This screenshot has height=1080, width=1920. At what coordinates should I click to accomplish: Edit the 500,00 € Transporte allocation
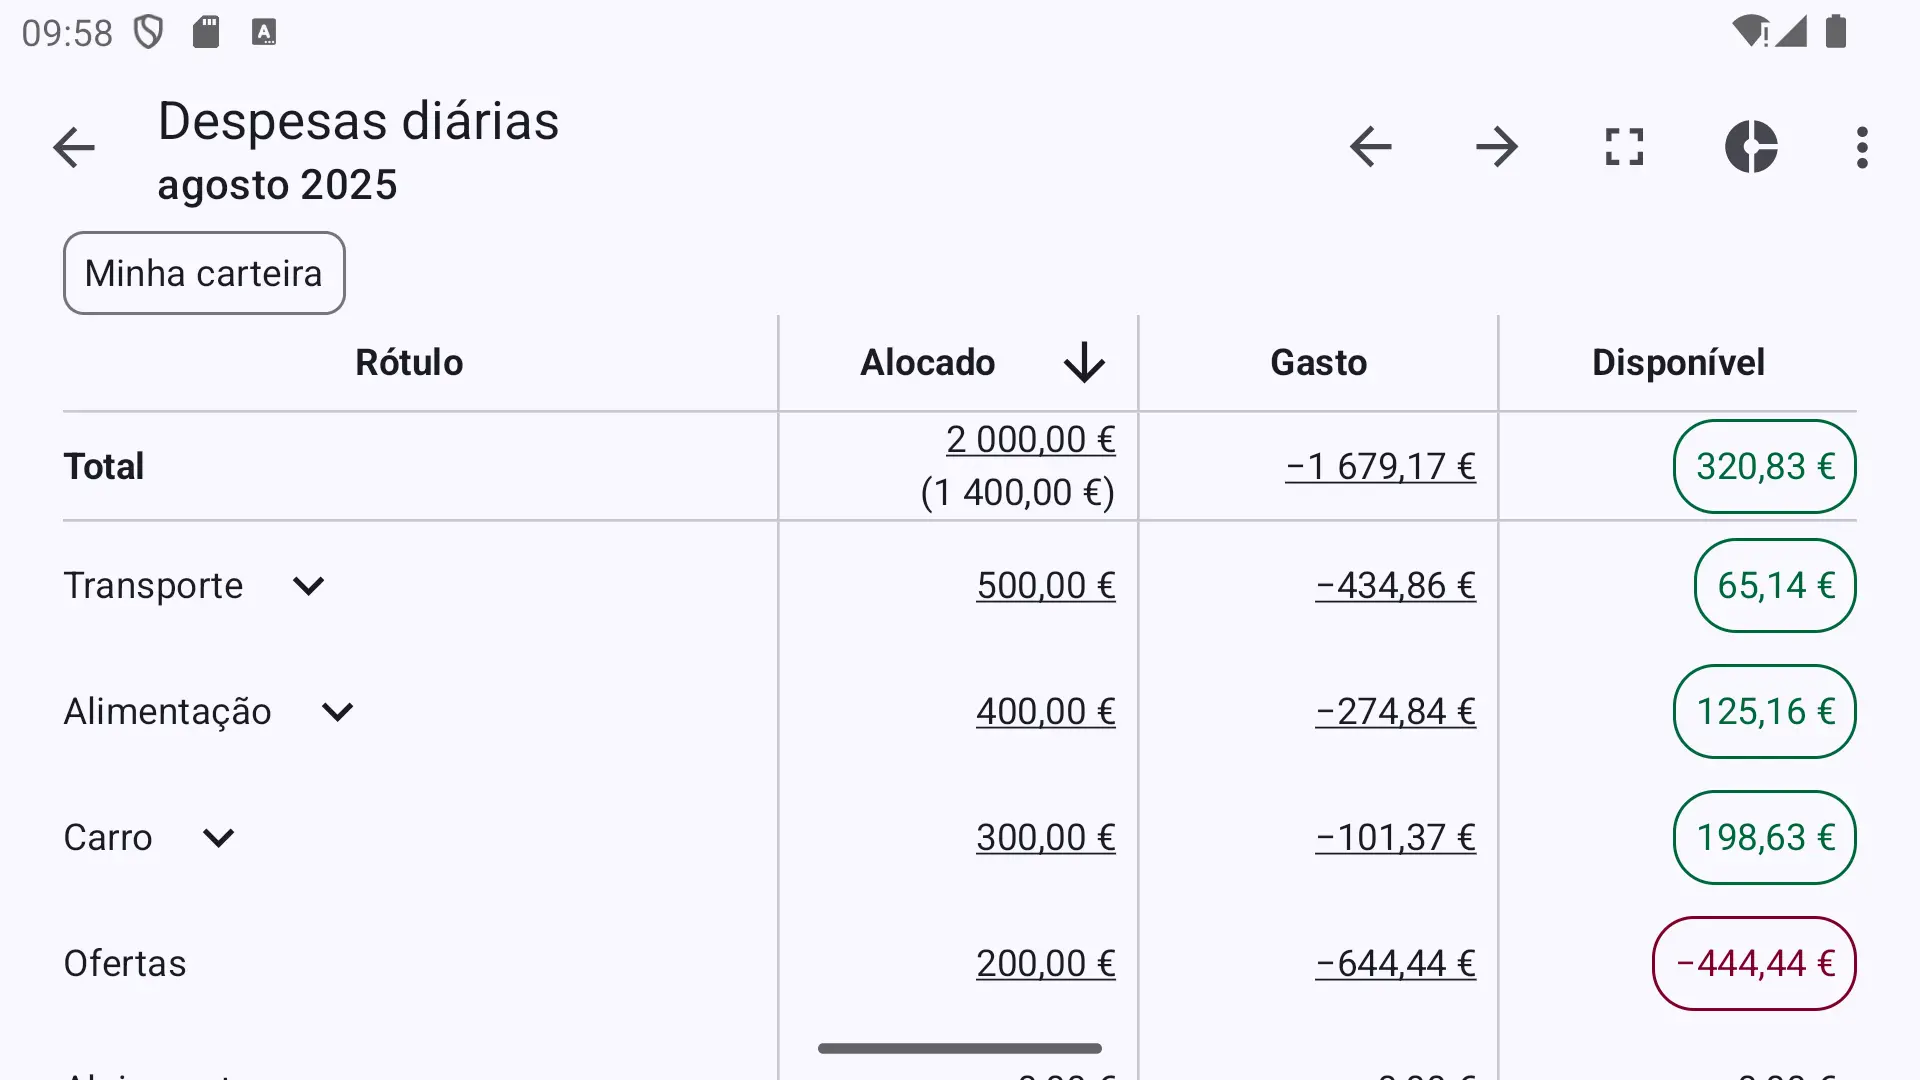pyautogui.click(x=1046, y=586)
